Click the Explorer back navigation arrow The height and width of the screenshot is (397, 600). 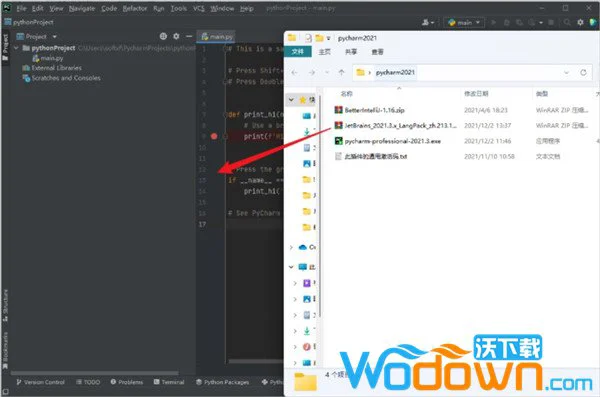click(294, 72)
